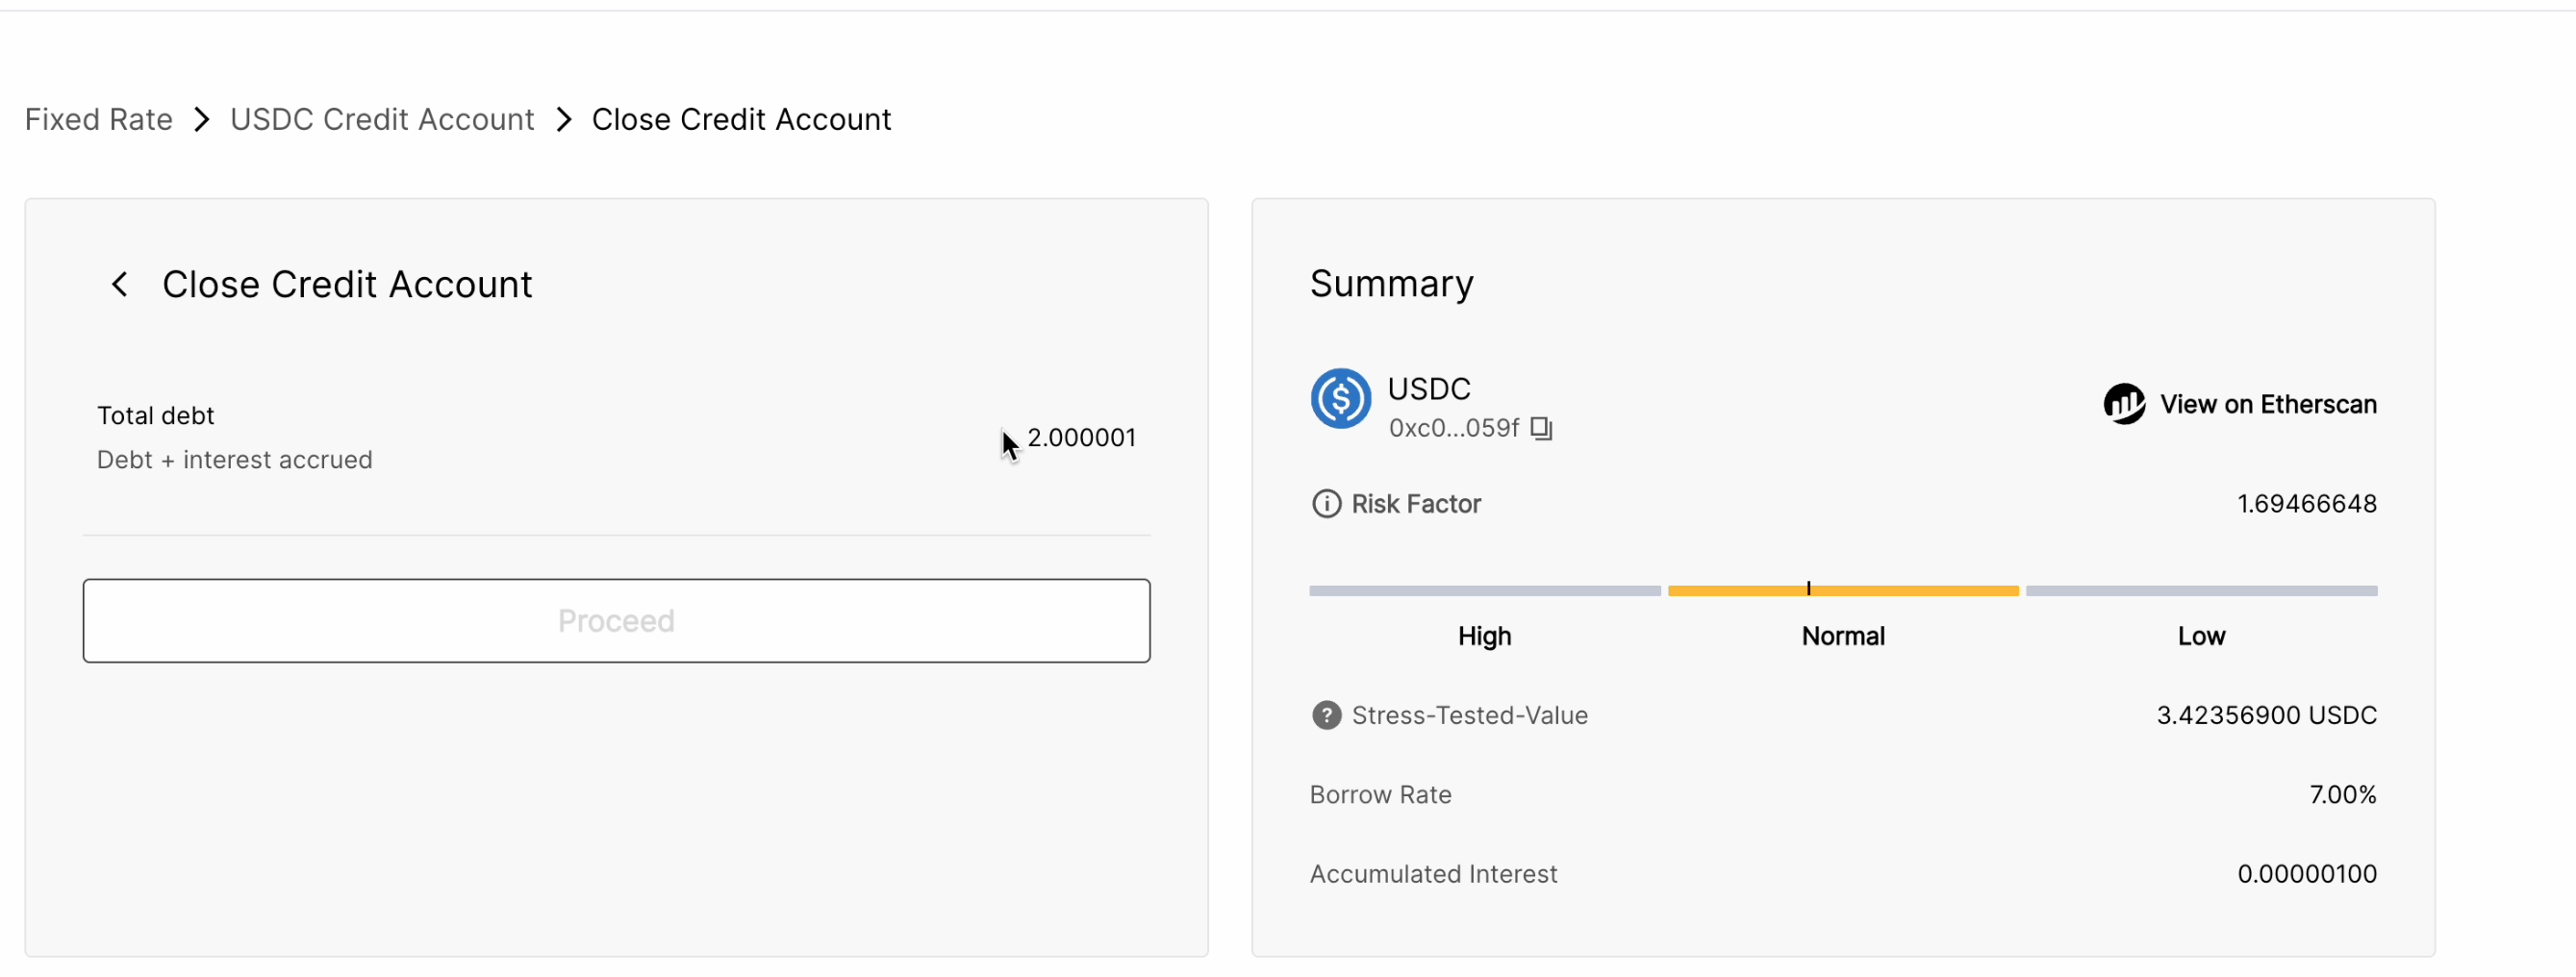This screenshot has height=977, width=2576.
Task: Click the truncated address 0xc0...059f
Action: [1453, 429]
